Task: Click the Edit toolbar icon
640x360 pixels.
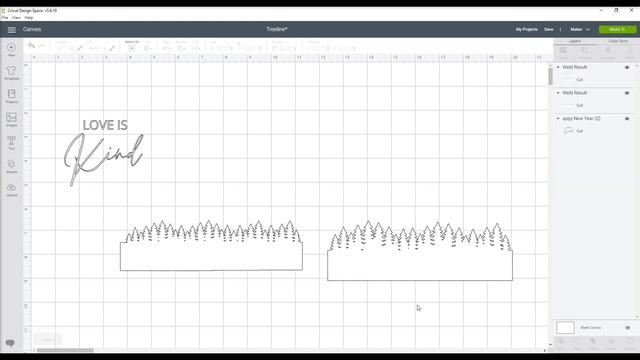Action: tap(148, 47)
